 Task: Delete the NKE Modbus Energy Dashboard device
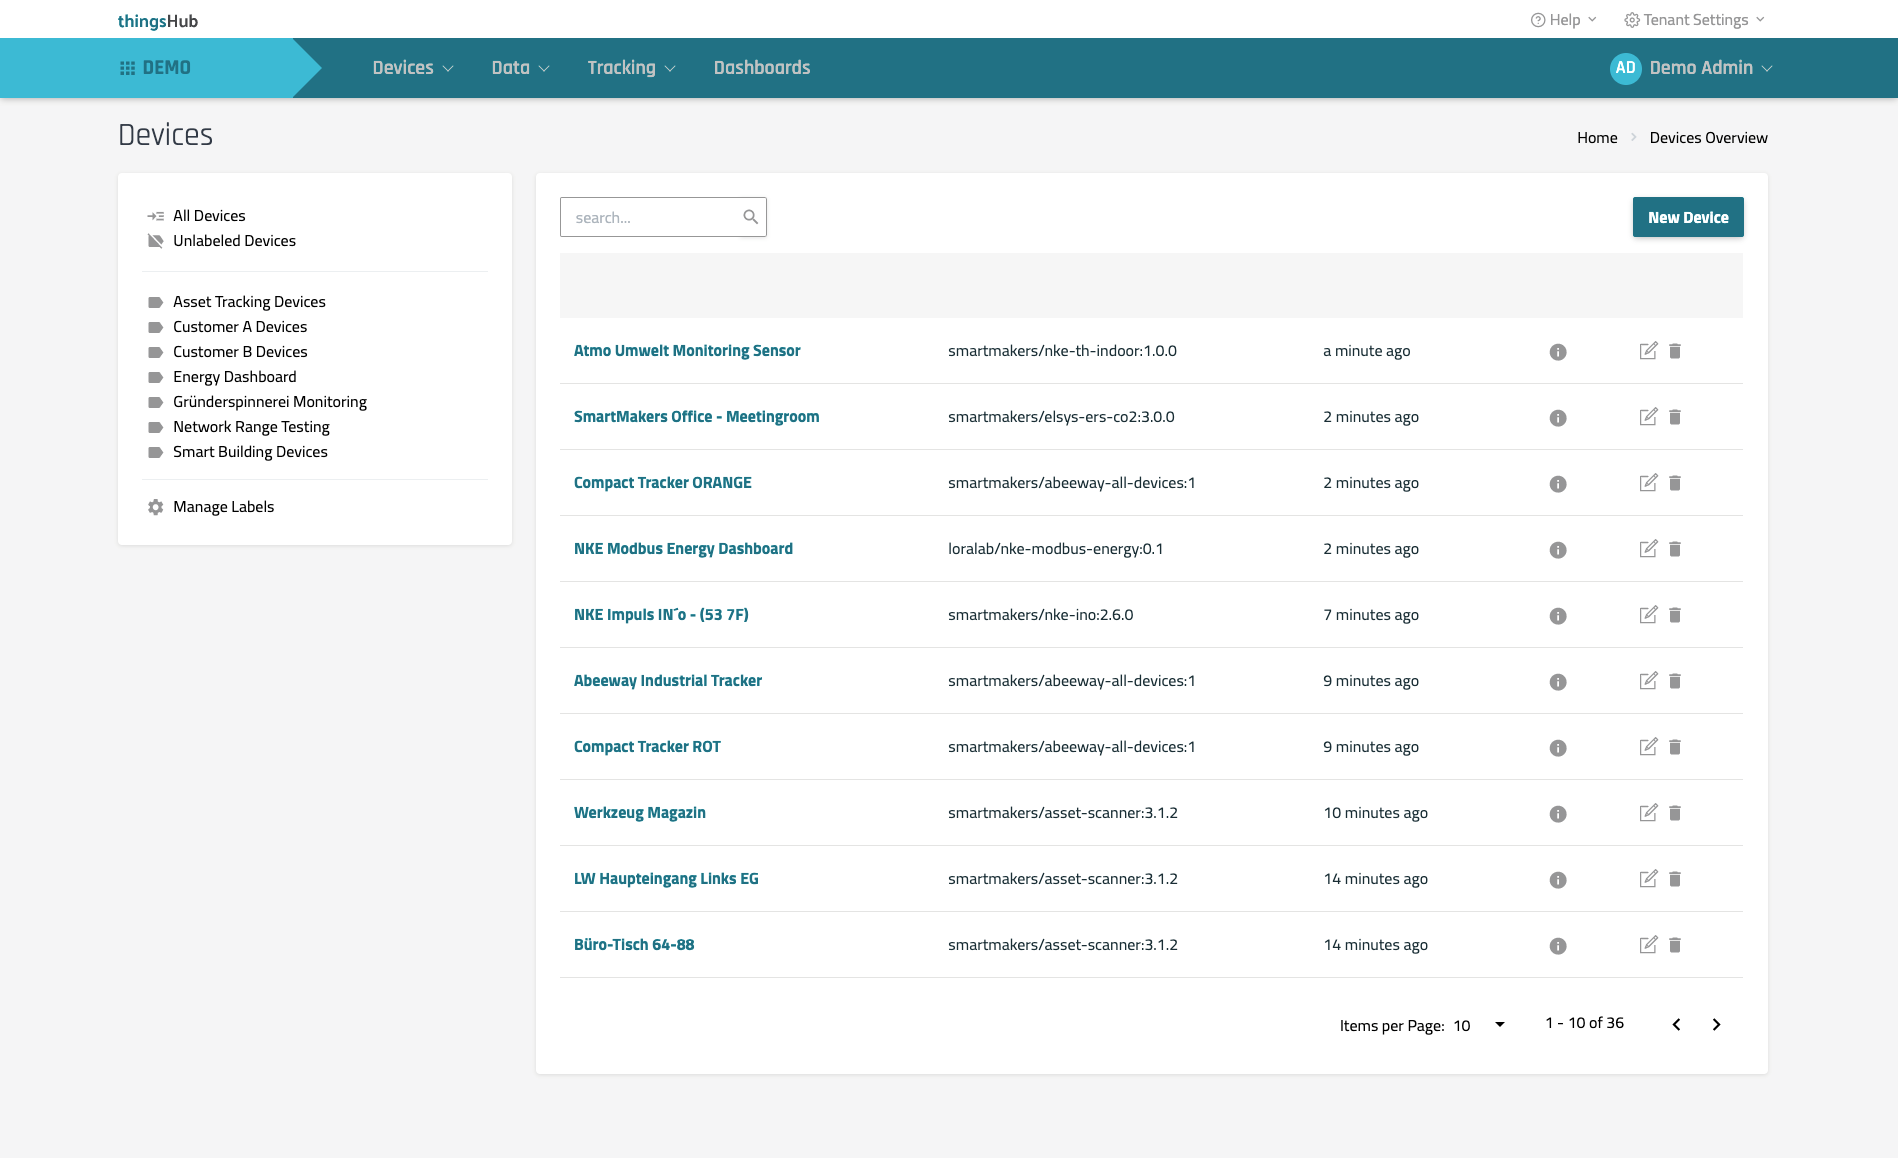pos(1675,549)
